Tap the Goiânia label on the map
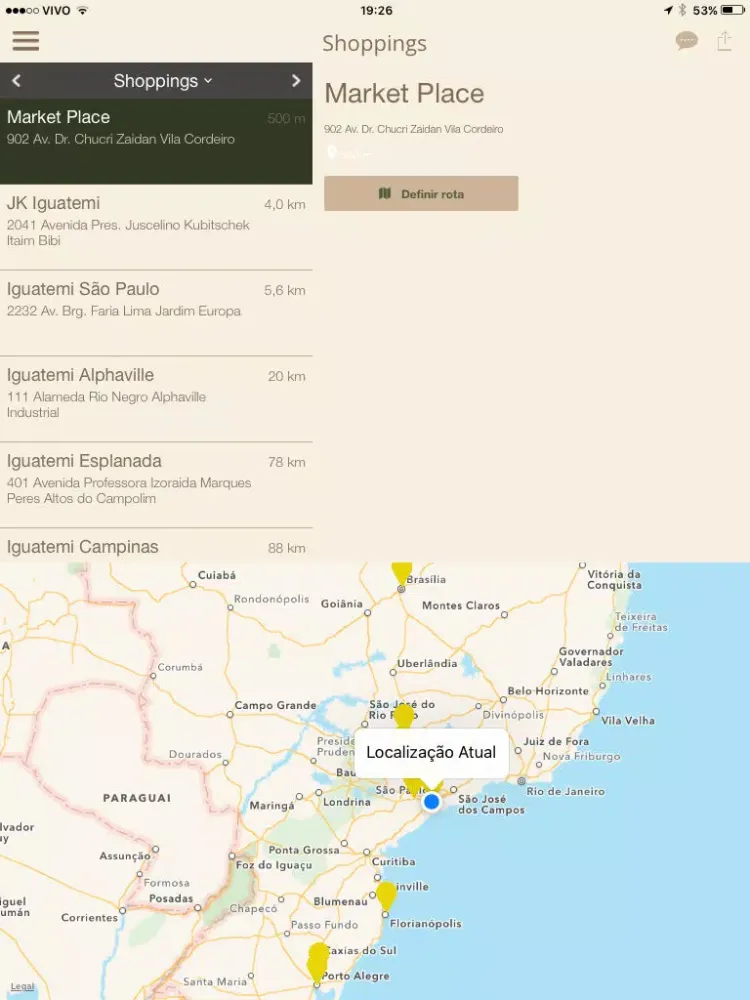Image resolution: width=750 pixels, height=1000 pixels. (342, 603)
